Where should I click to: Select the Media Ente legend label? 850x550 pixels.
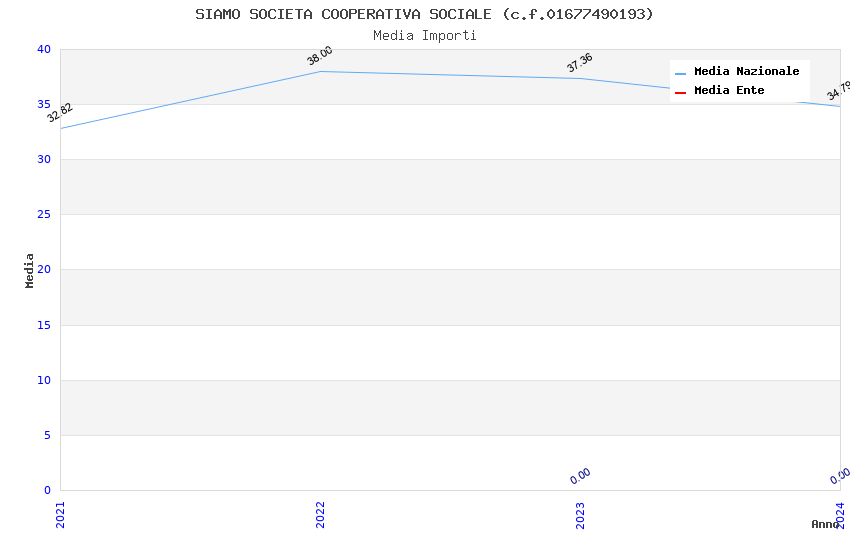pos(729,91)
